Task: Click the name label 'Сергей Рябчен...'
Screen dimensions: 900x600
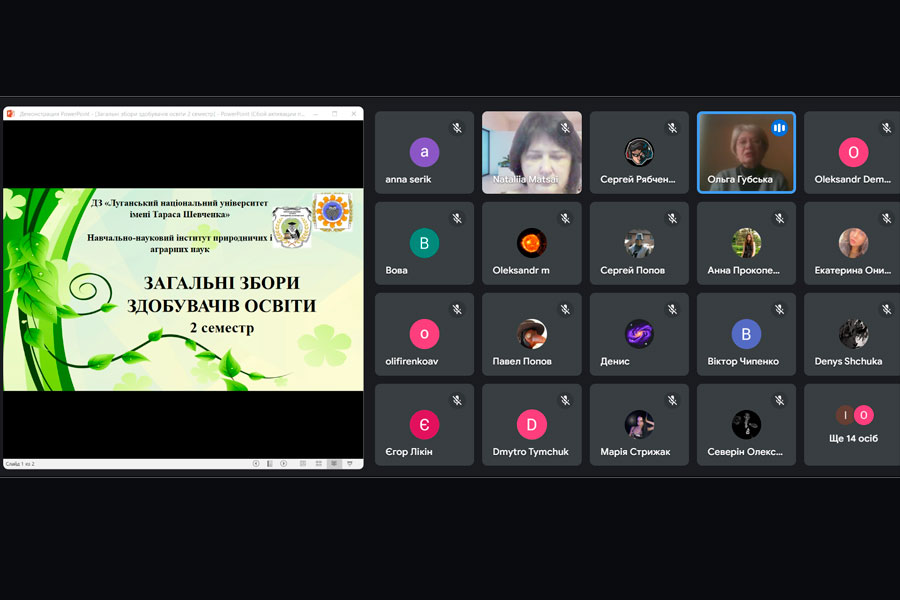Action: pyautogui.click(x=637, y=179)
